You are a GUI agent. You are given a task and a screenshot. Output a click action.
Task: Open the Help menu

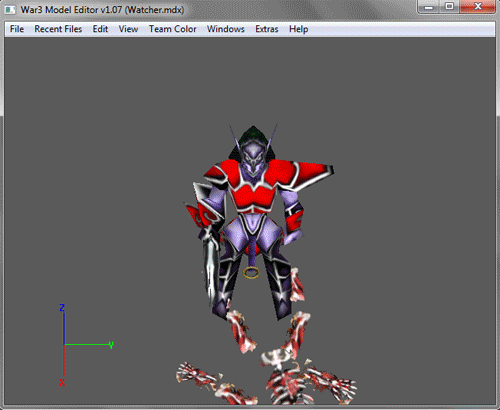[x=298, y=29]
